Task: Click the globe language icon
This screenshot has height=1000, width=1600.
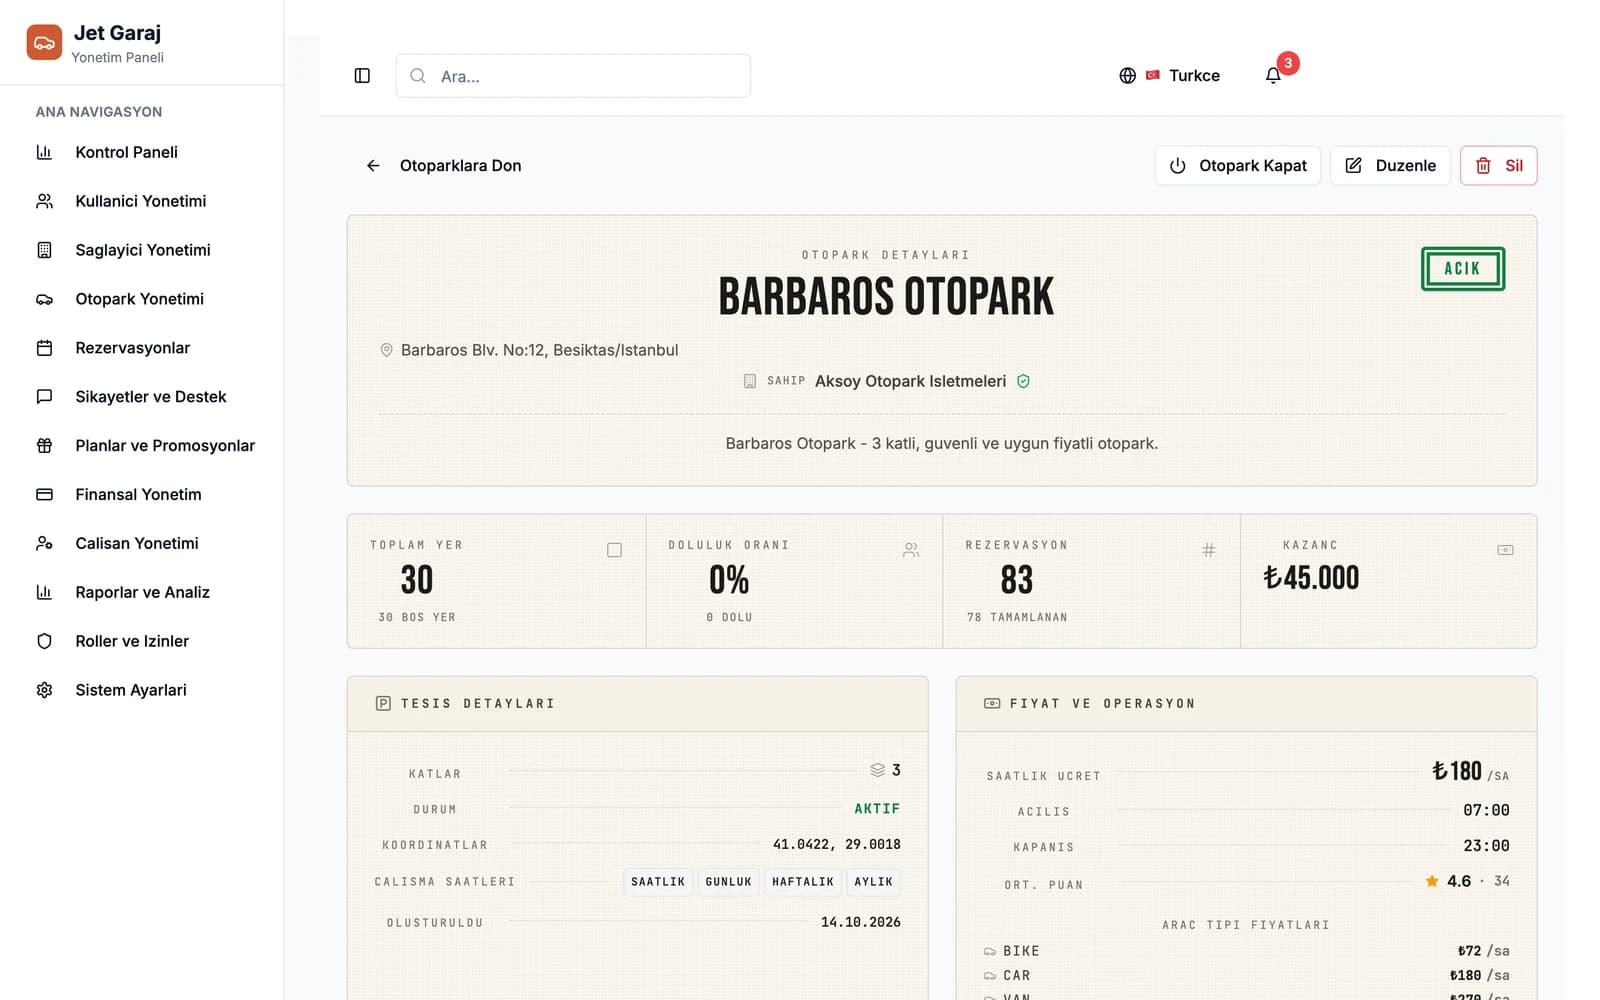Action: (1127, 76)
